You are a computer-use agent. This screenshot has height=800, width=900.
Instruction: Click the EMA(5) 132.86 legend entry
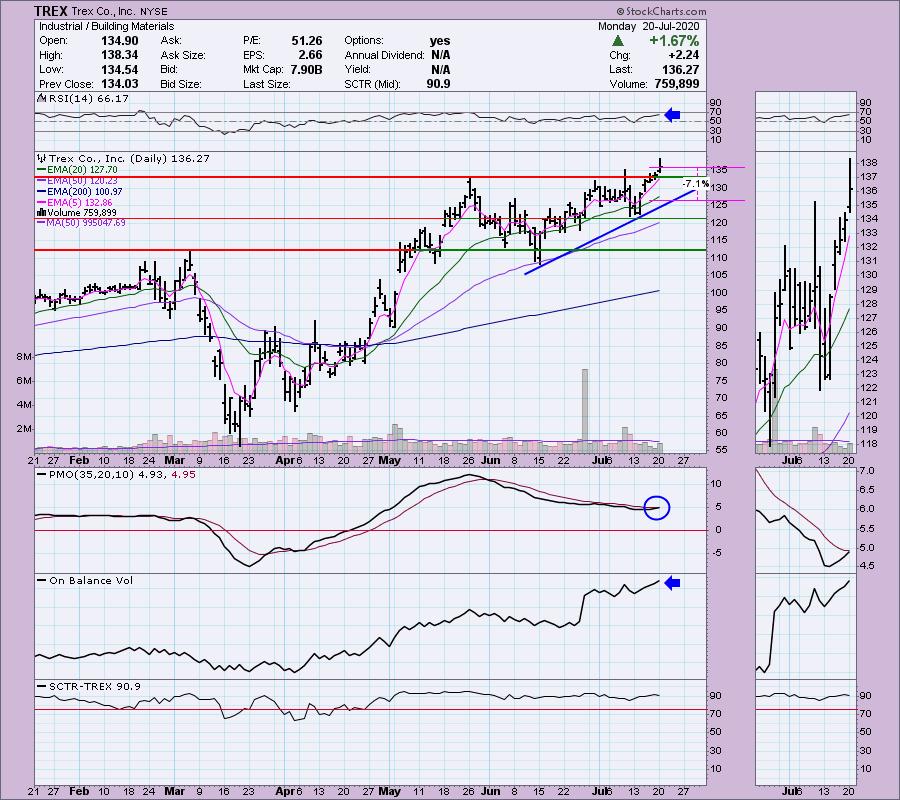click(x=80, y=203)
